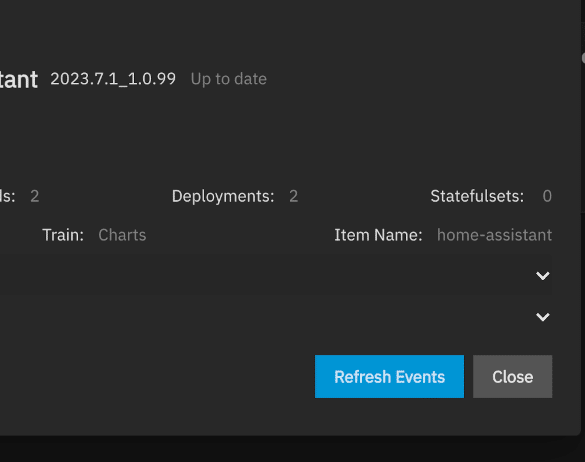
Task: Select version text 2023.7.1_1.0.99
Action: pyautogui.click(x=113, y=79)
